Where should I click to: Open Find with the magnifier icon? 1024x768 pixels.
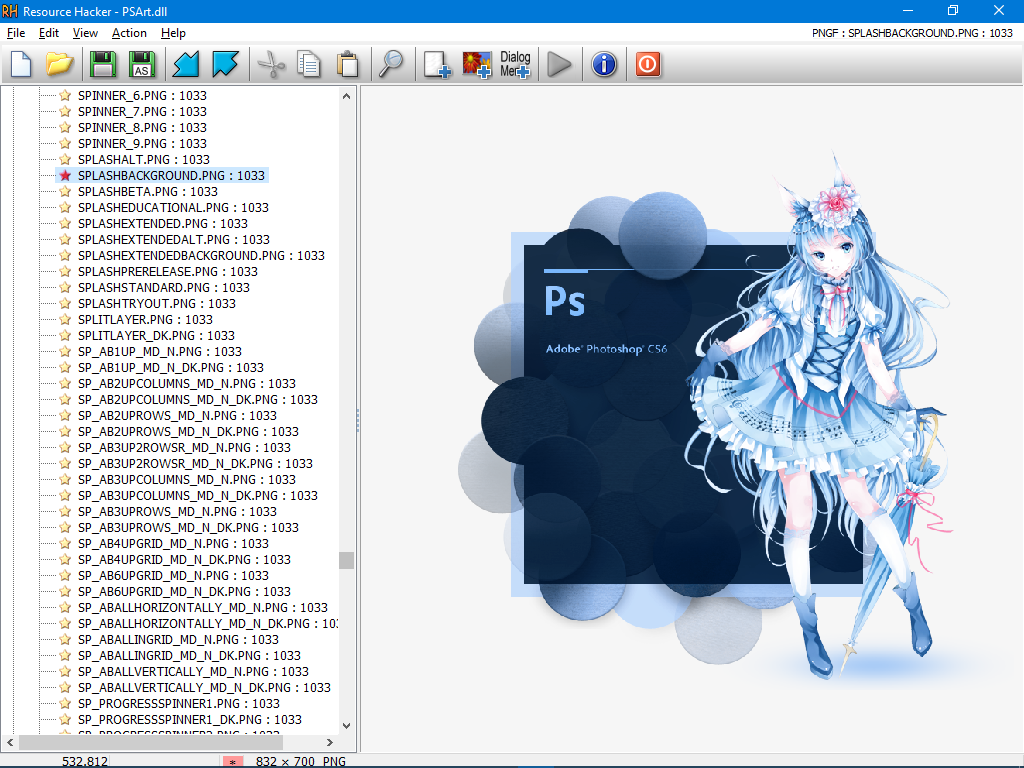pyautogui.click(x=392, y=64)
